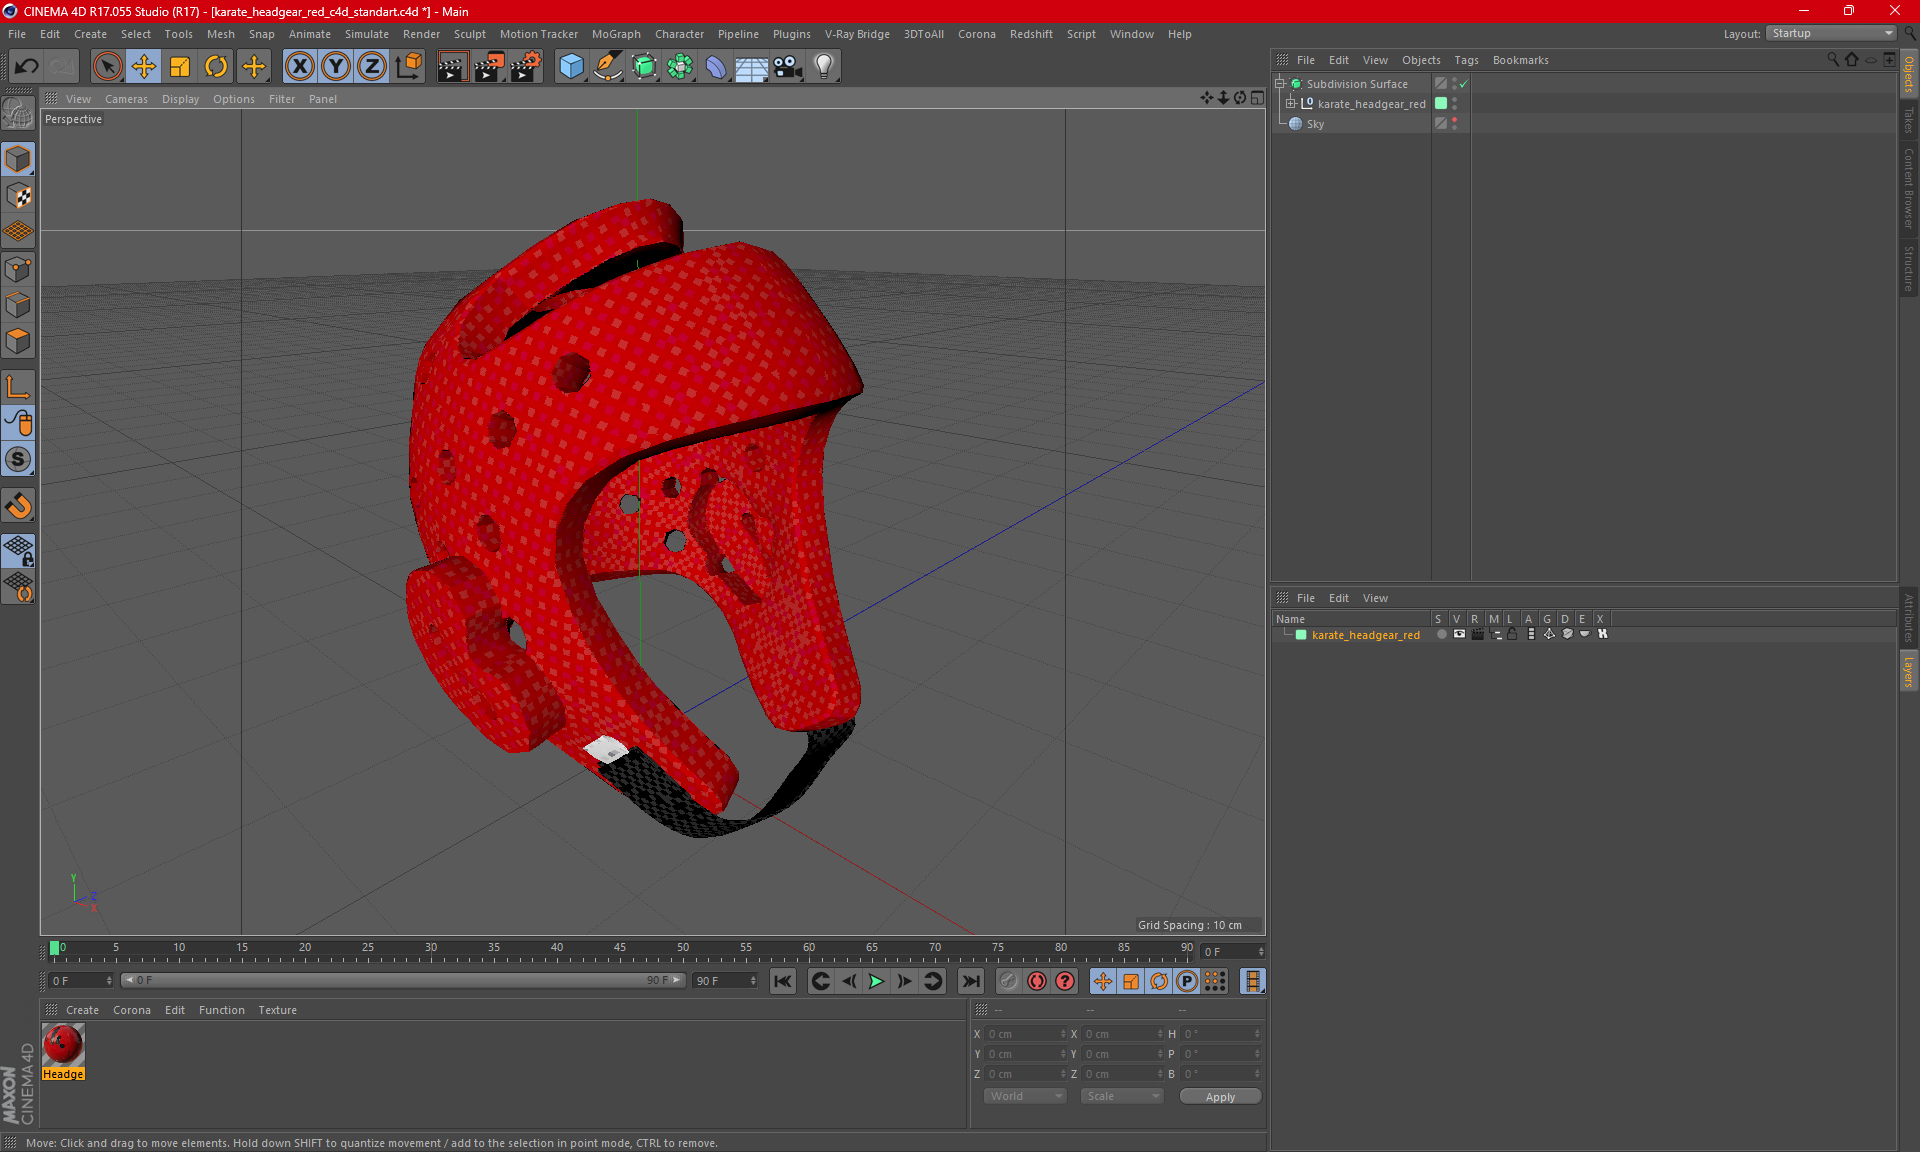1920x1152 pixels.
Task: Click karate_headgear_red layer color swatch in Objects
Action: point(1441,103)
